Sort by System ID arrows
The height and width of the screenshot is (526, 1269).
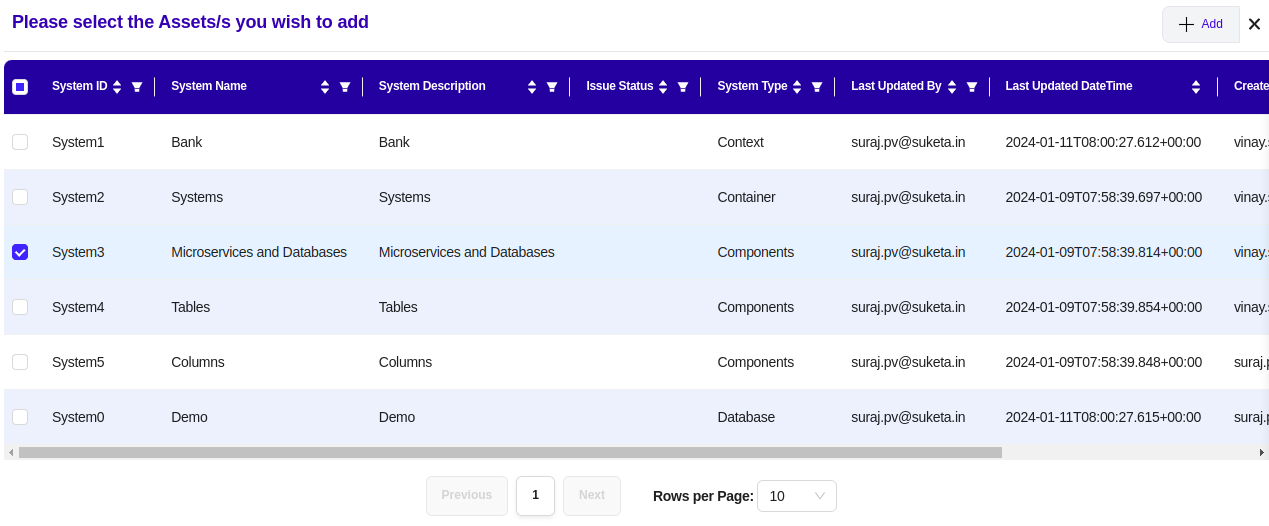[x=117, y=87]
